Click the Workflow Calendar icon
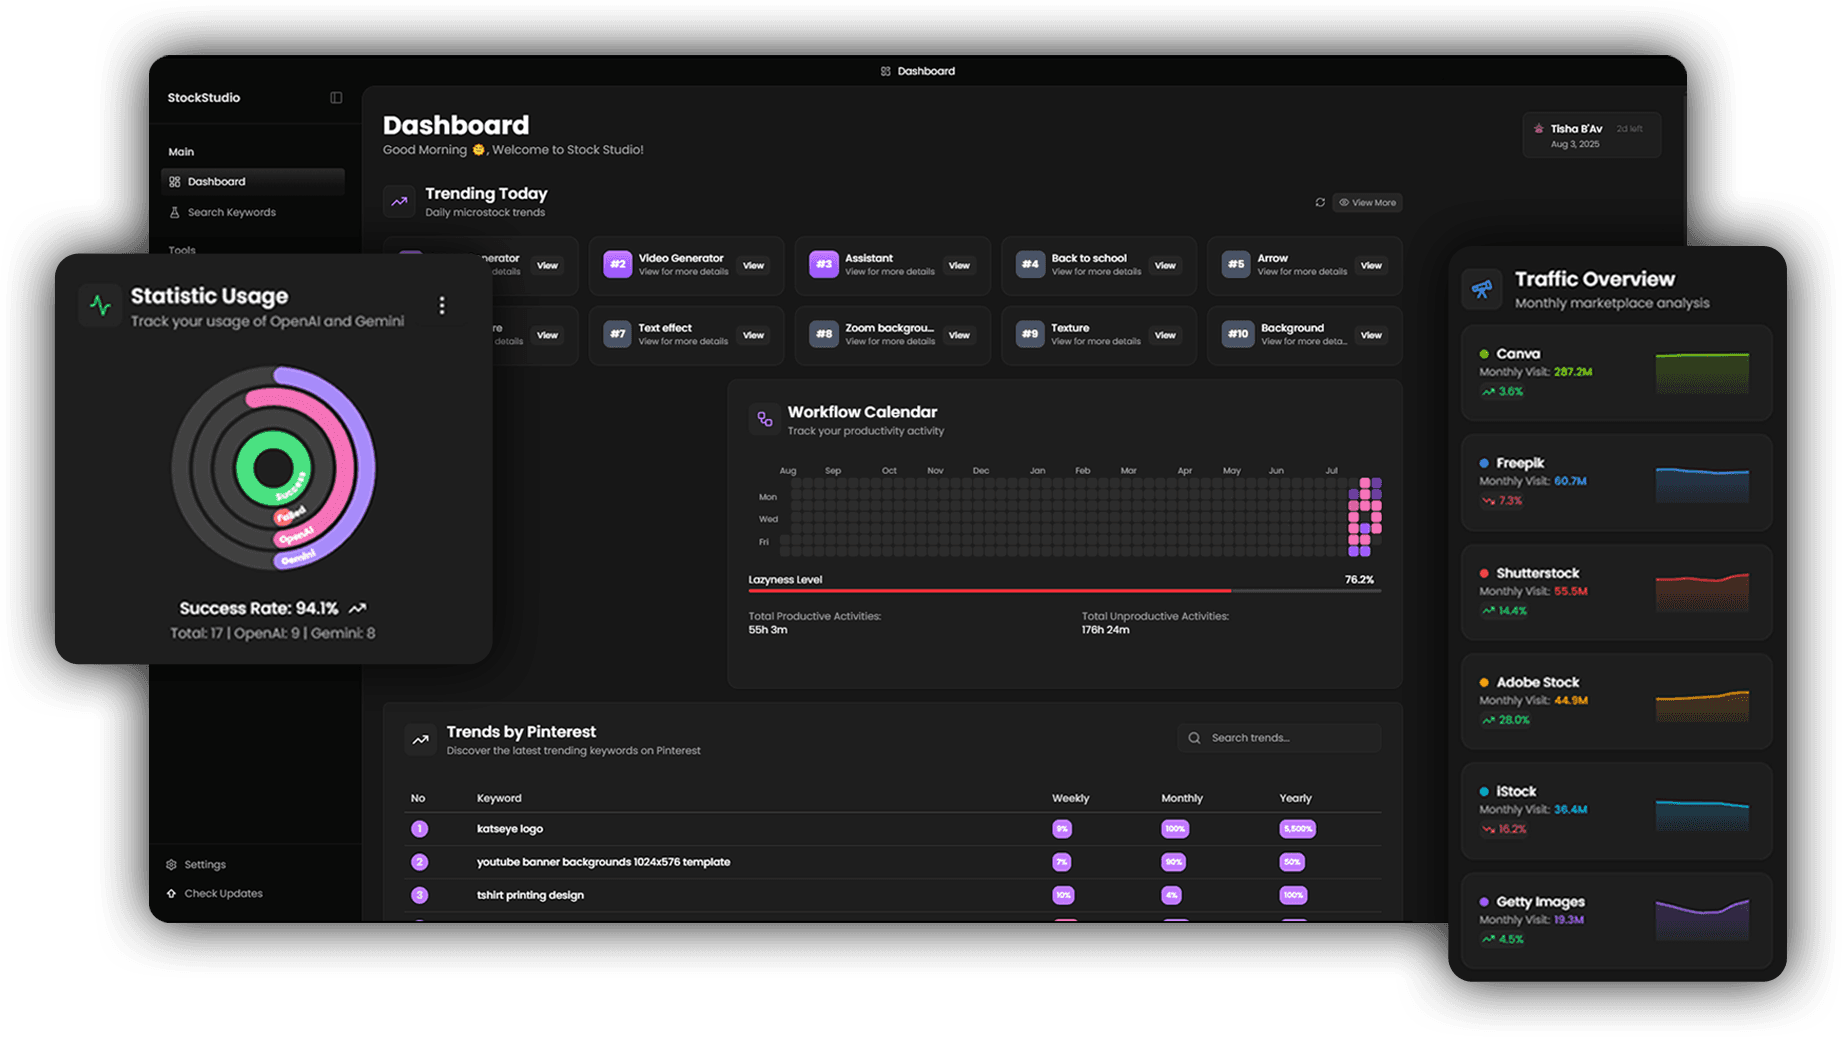This screenshot has height=1037, width=1842. point(765,420)
